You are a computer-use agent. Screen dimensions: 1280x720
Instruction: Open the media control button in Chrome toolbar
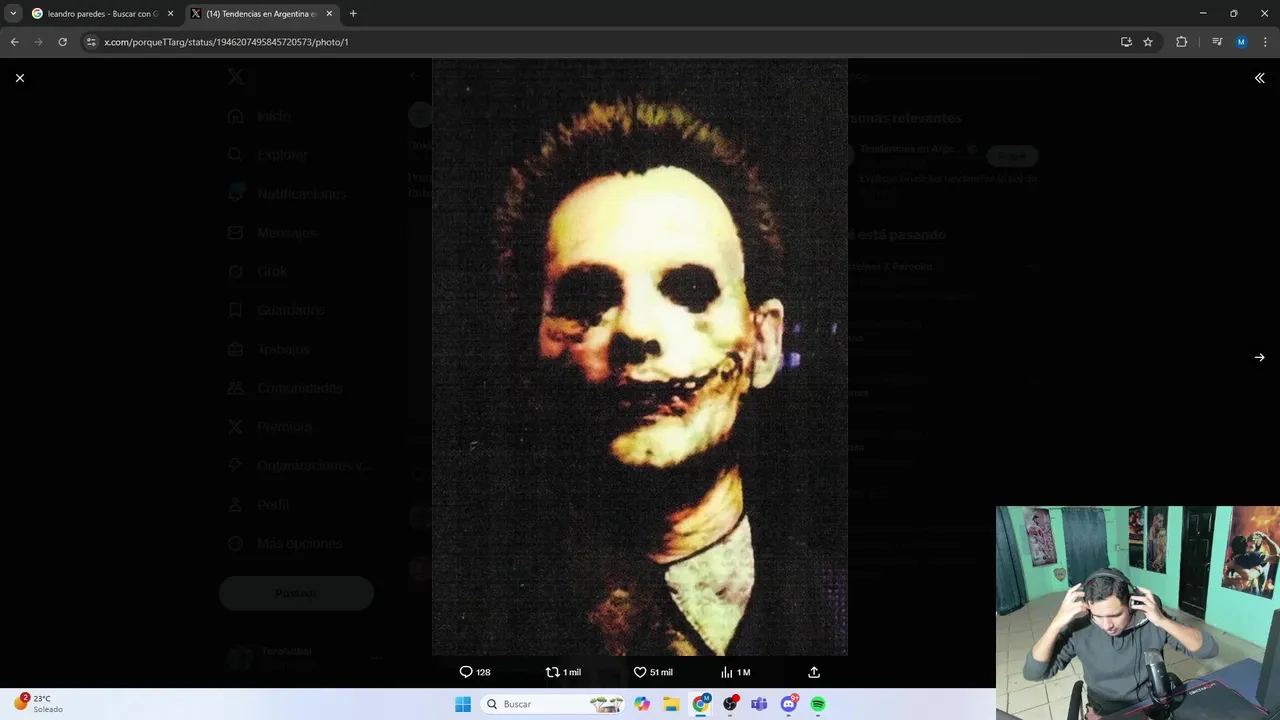tap(1217, 42)
